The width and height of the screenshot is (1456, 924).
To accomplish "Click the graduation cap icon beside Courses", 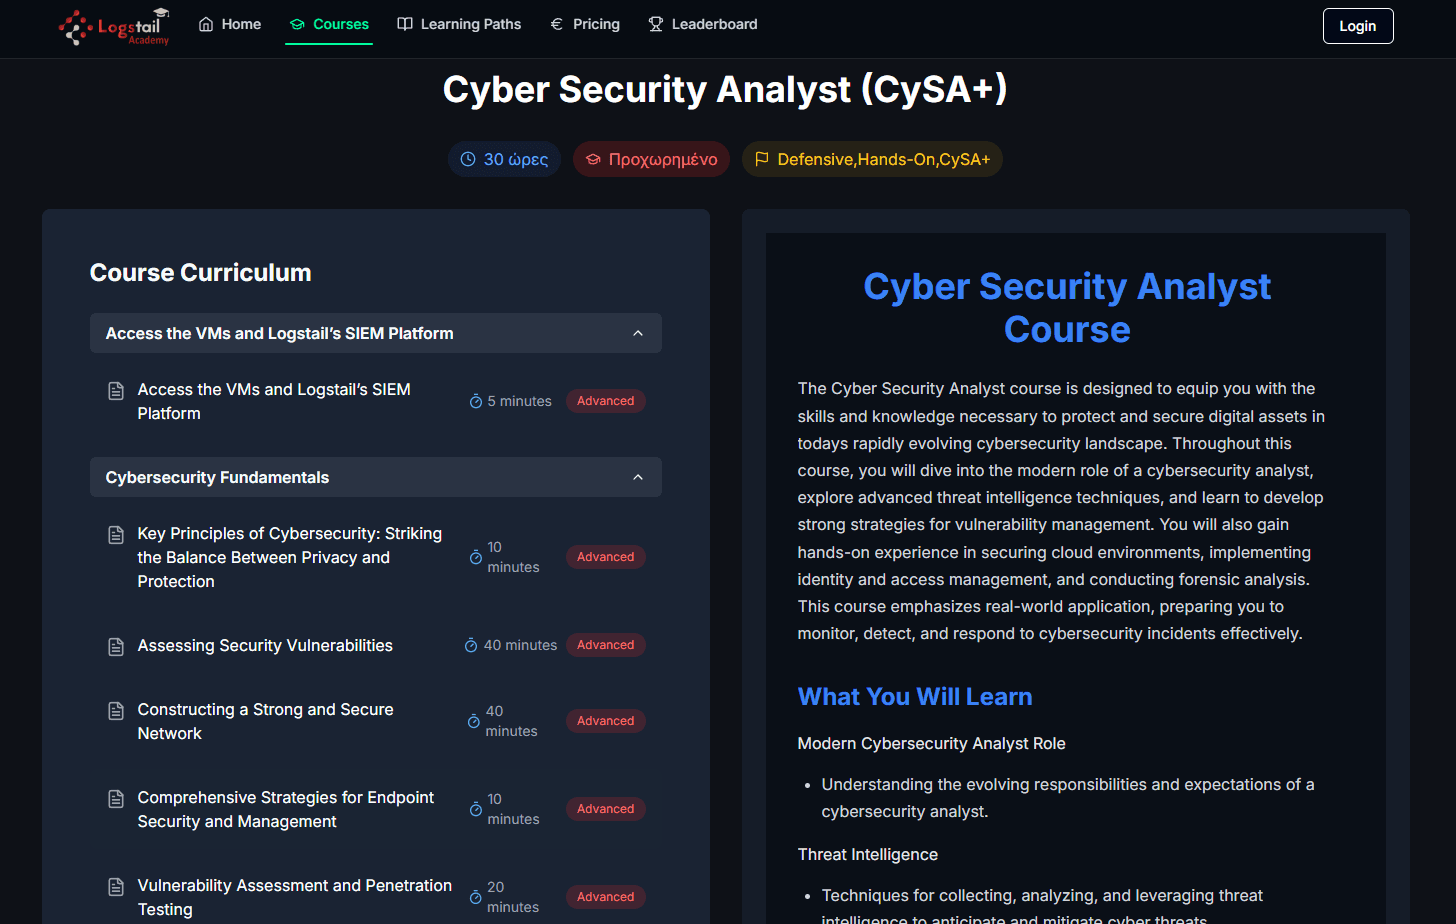I will tap(297, 24).
